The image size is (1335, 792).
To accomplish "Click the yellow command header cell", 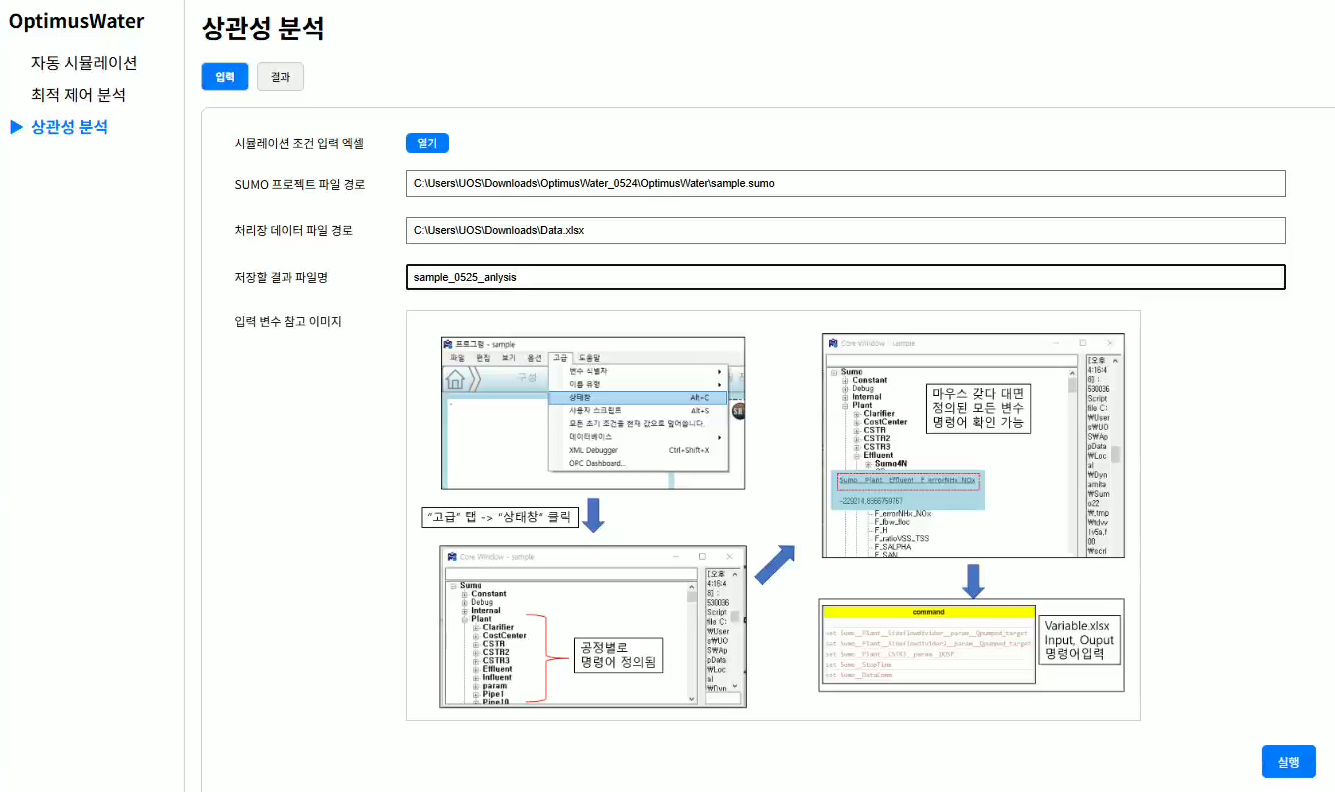I will (928, 611).
